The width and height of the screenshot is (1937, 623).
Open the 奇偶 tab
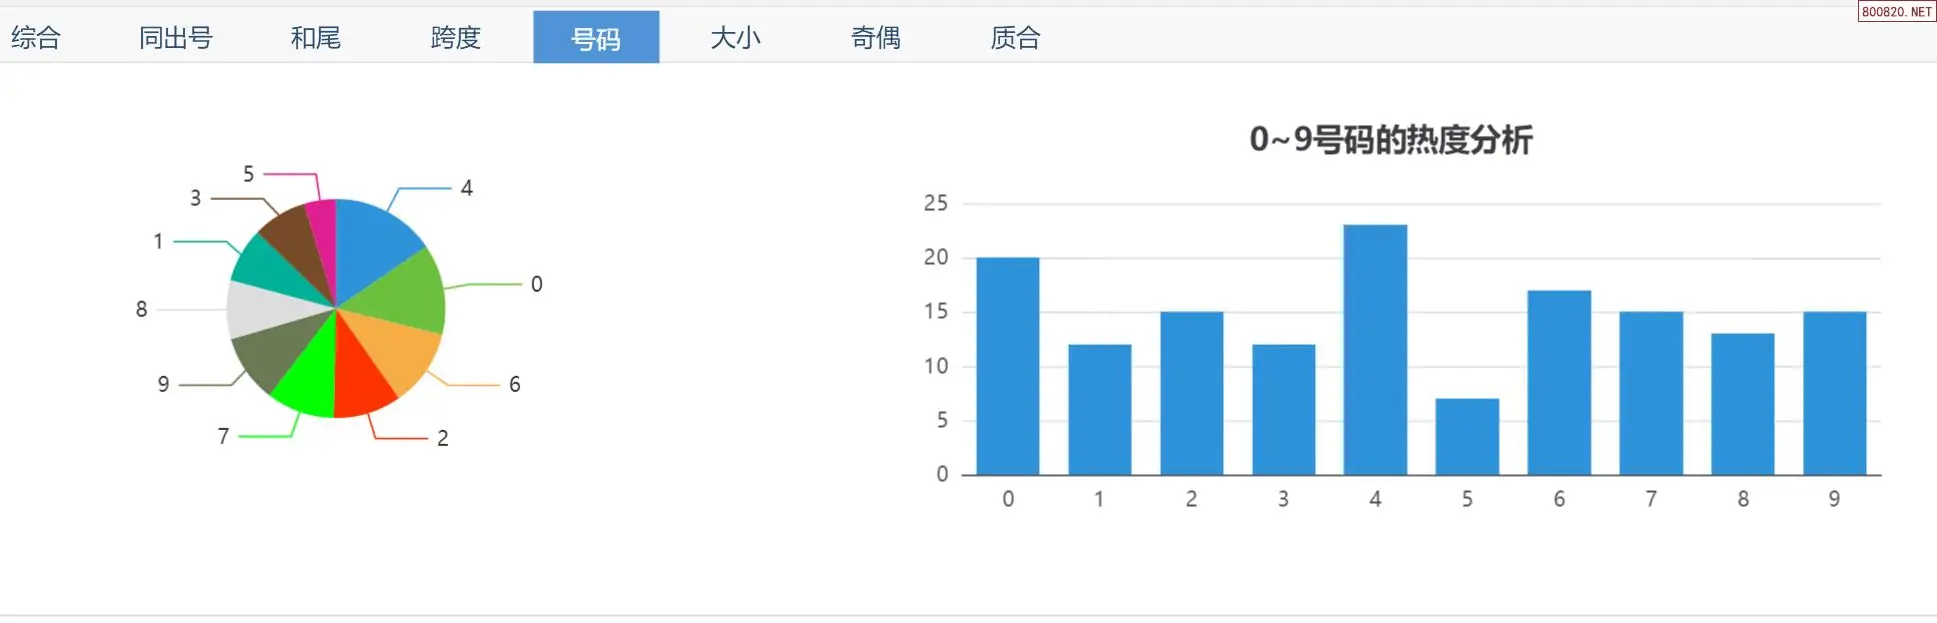[x=876, y=38]
